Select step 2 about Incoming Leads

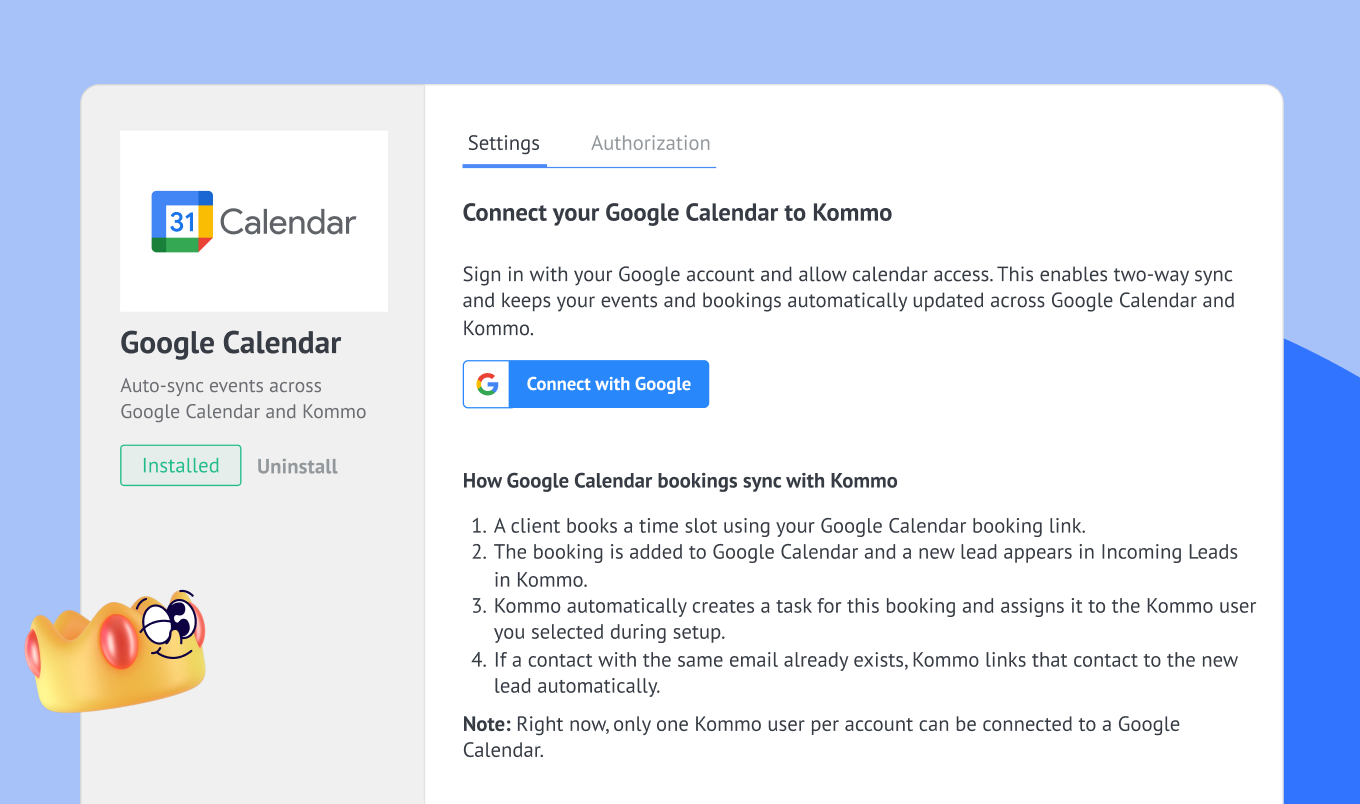click(865, 565)
